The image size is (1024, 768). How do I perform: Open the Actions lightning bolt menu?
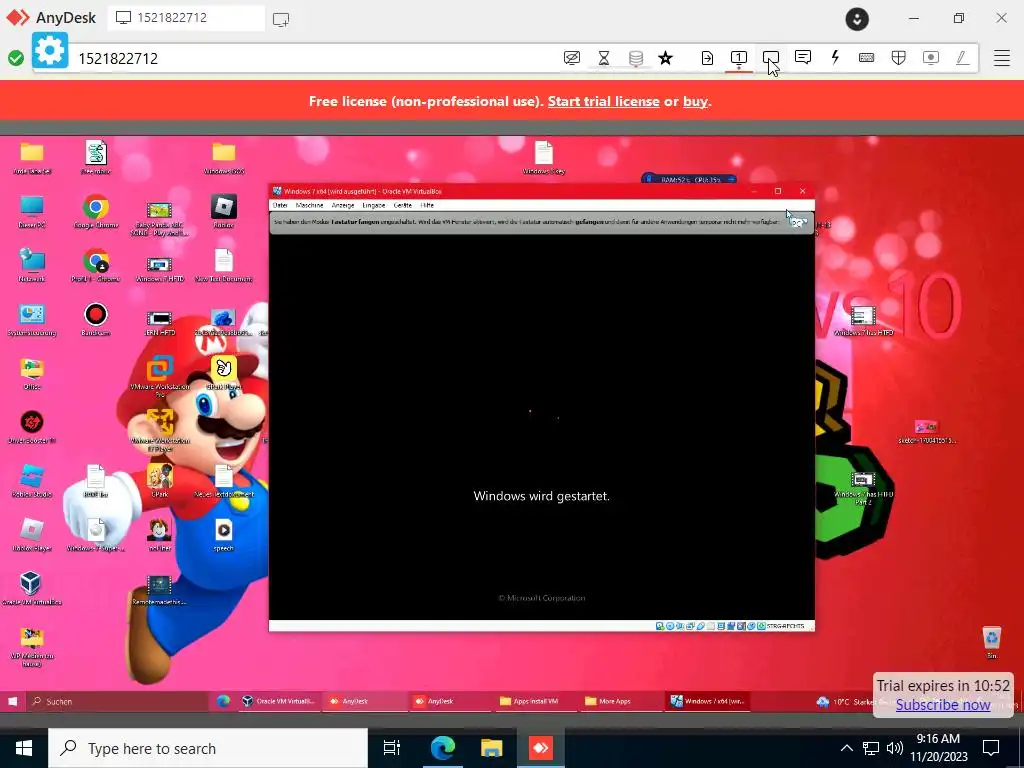(835, 57)
